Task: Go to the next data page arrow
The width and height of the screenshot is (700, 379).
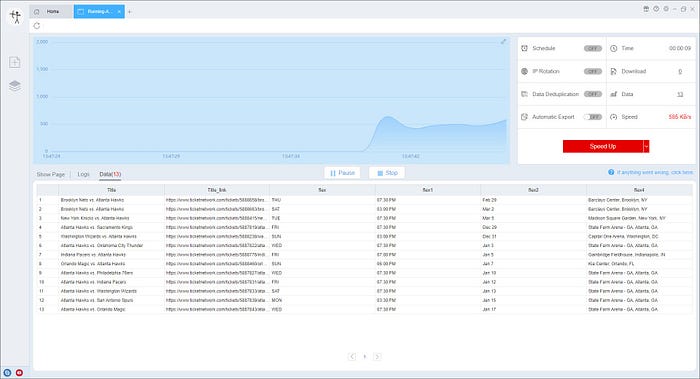Action: coord(377,356)
